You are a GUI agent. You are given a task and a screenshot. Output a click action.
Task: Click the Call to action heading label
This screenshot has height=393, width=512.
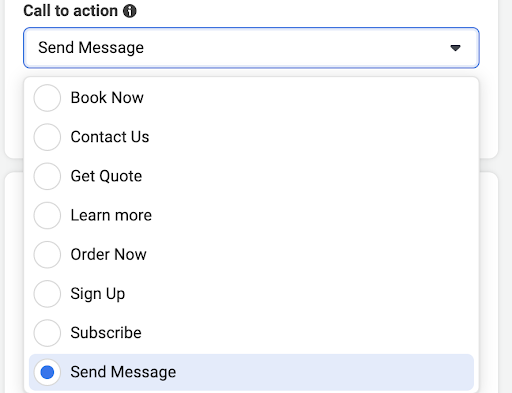point(71,11)
